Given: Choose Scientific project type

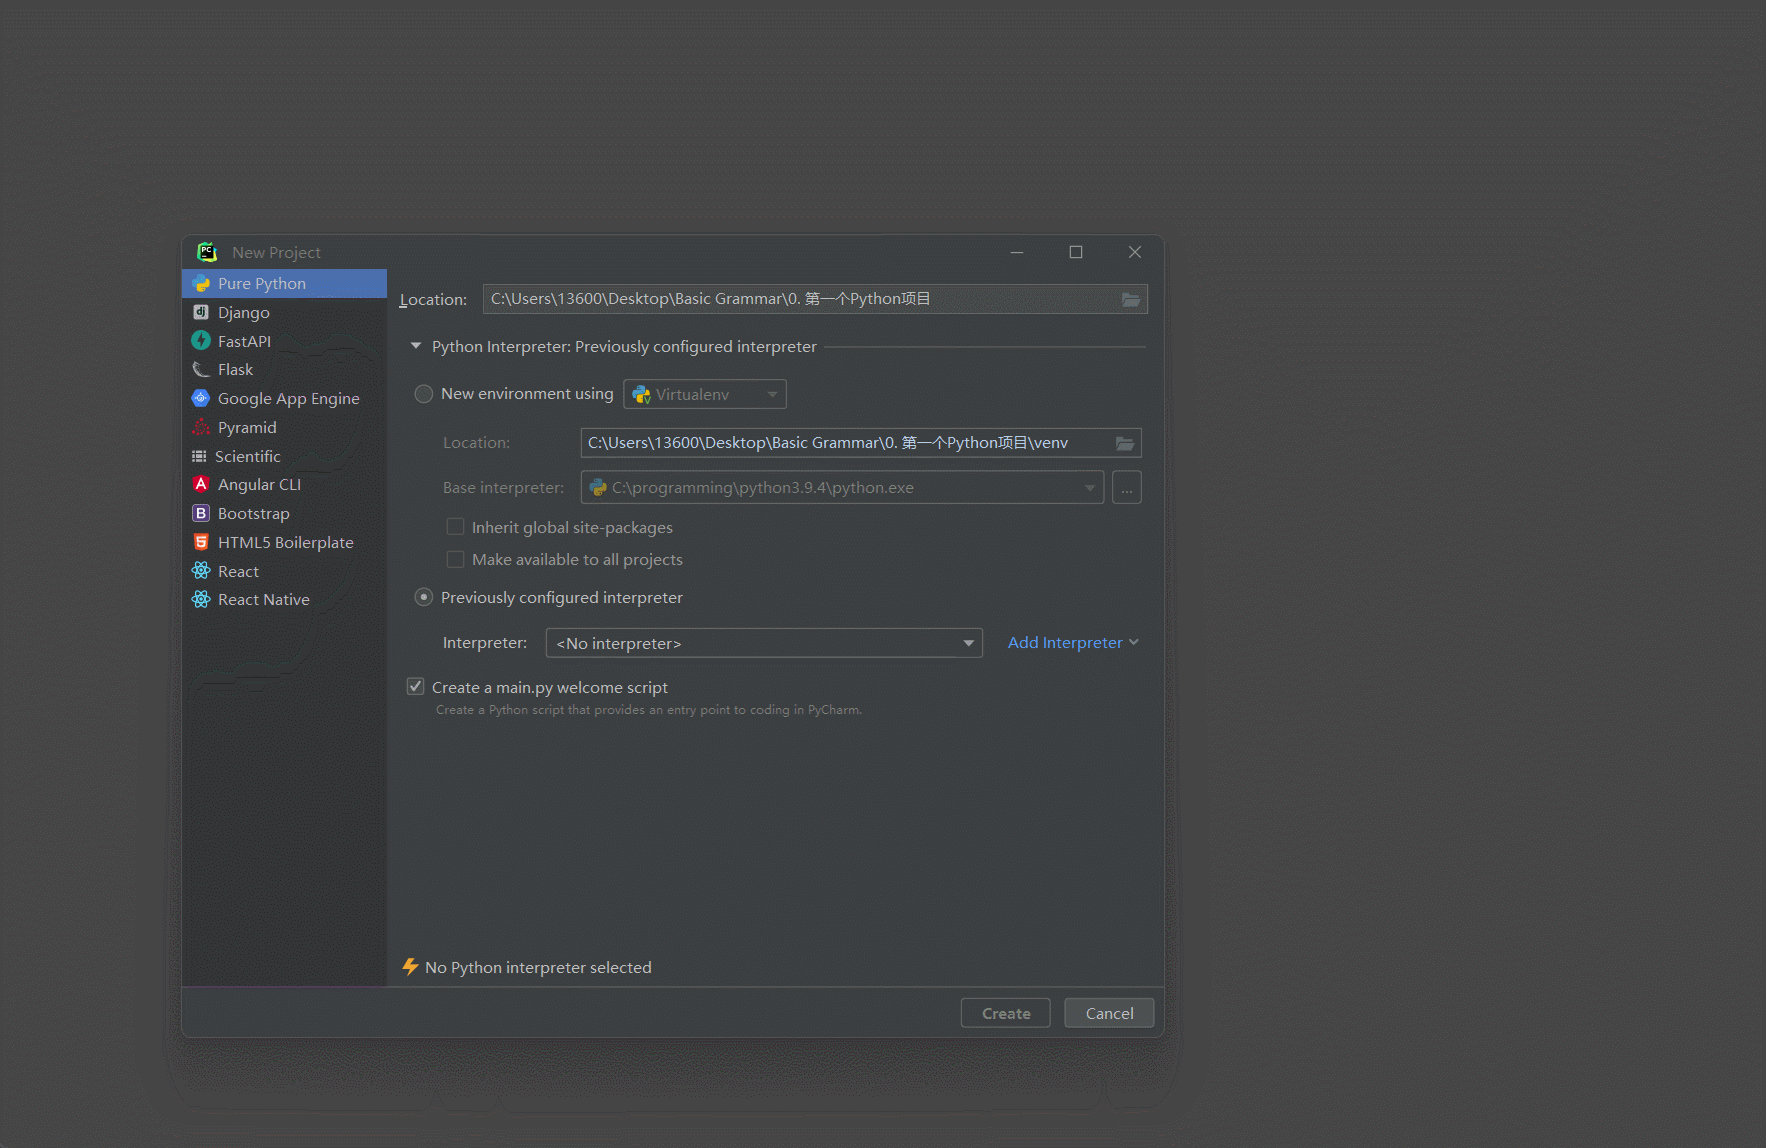Looking at the screenshot, I should click(x=284, y=456).
